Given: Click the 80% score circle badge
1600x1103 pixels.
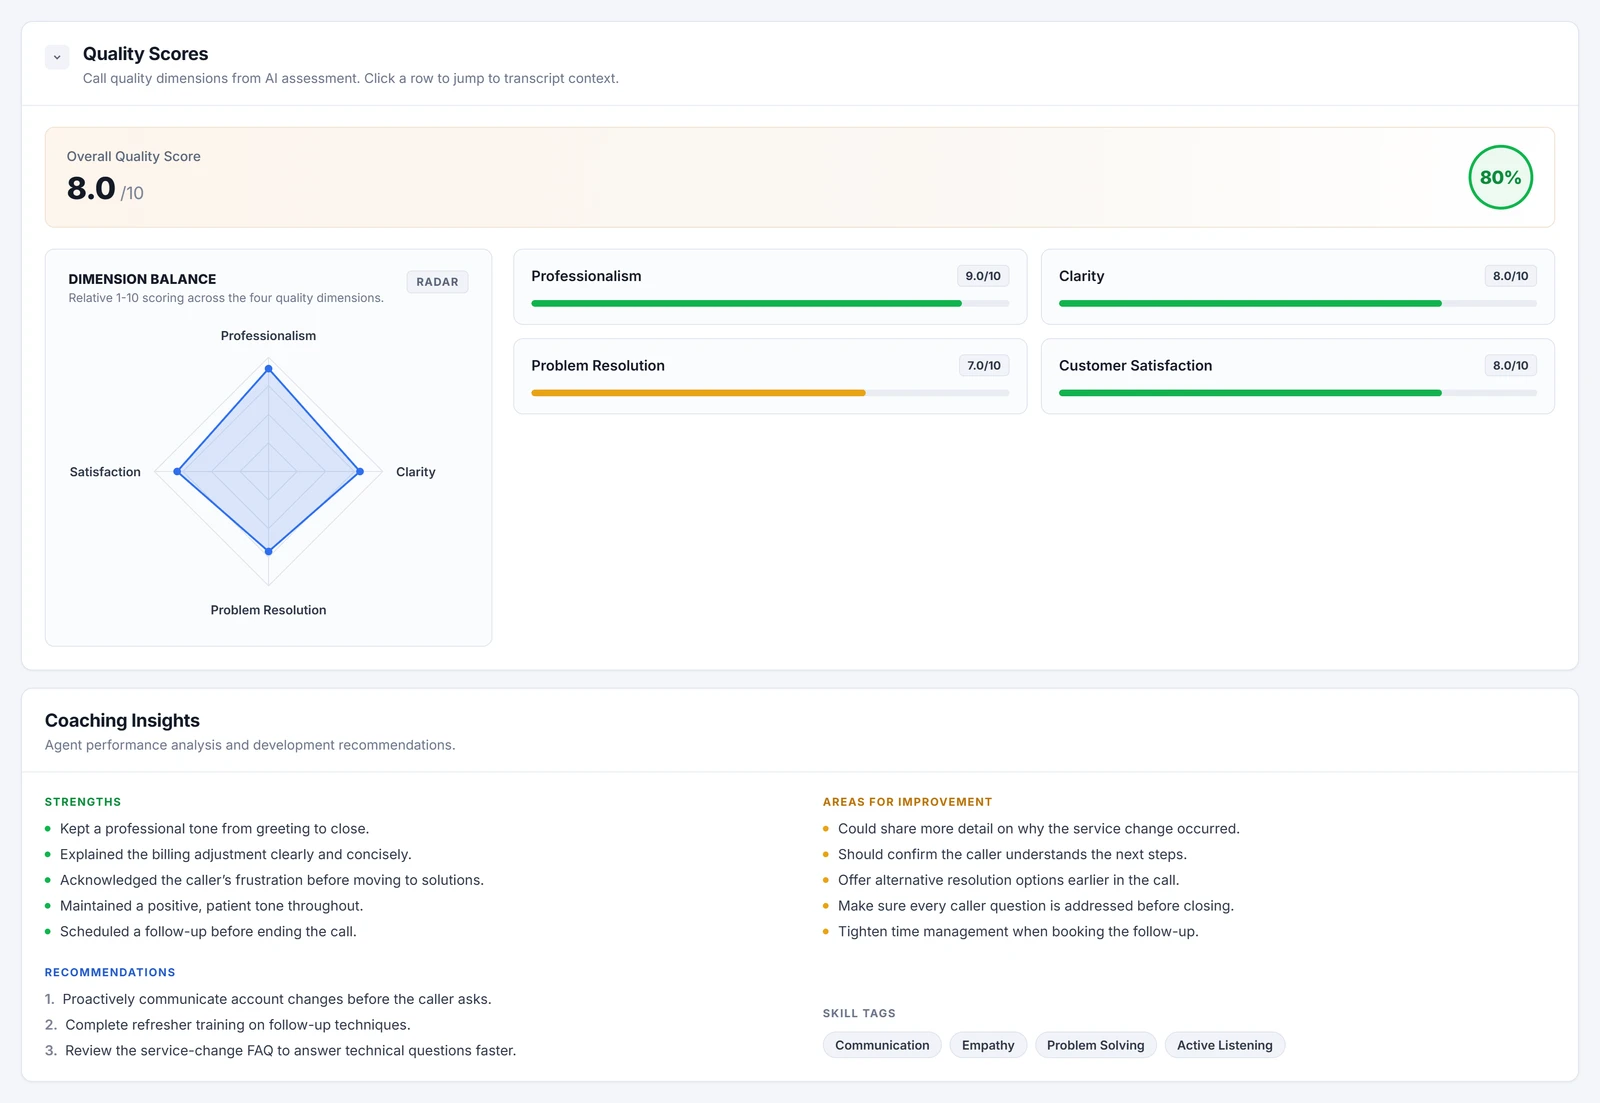Looking at the screenshot, I should [1500, 177].
